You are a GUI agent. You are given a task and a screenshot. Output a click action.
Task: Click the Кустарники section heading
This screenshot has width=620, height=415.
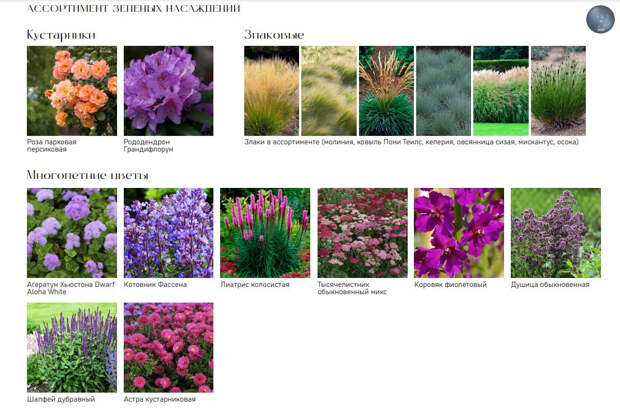(x=61, y=35)
